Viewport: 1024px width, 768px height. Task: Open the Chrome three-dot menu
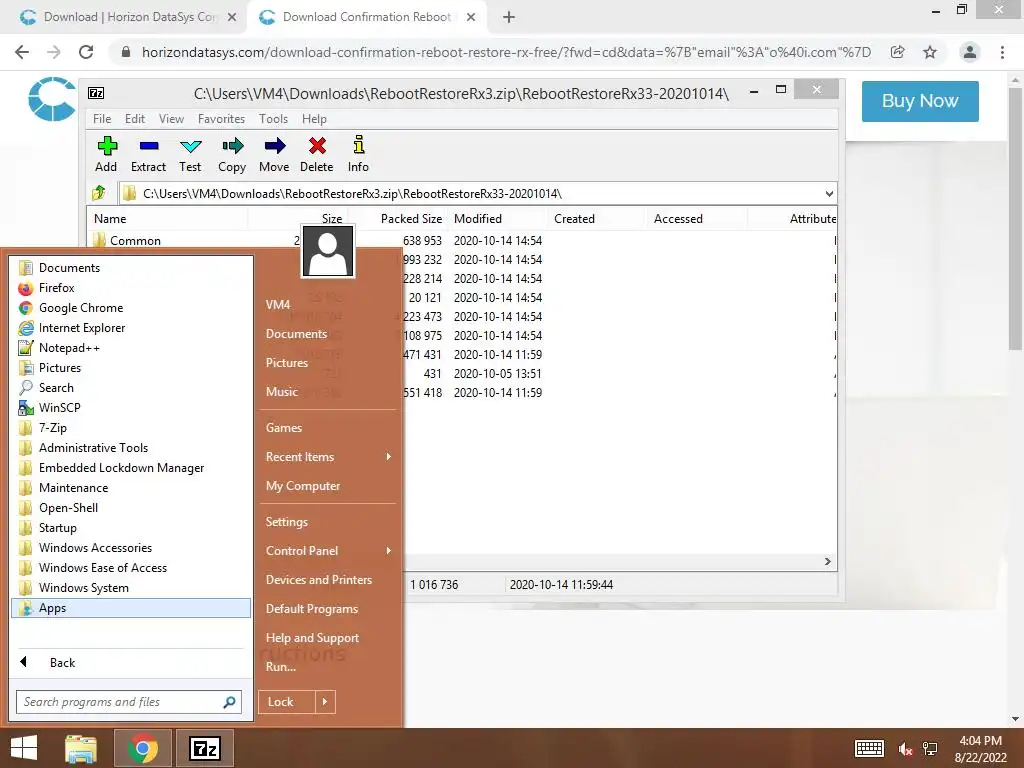tap(1002, 52)
